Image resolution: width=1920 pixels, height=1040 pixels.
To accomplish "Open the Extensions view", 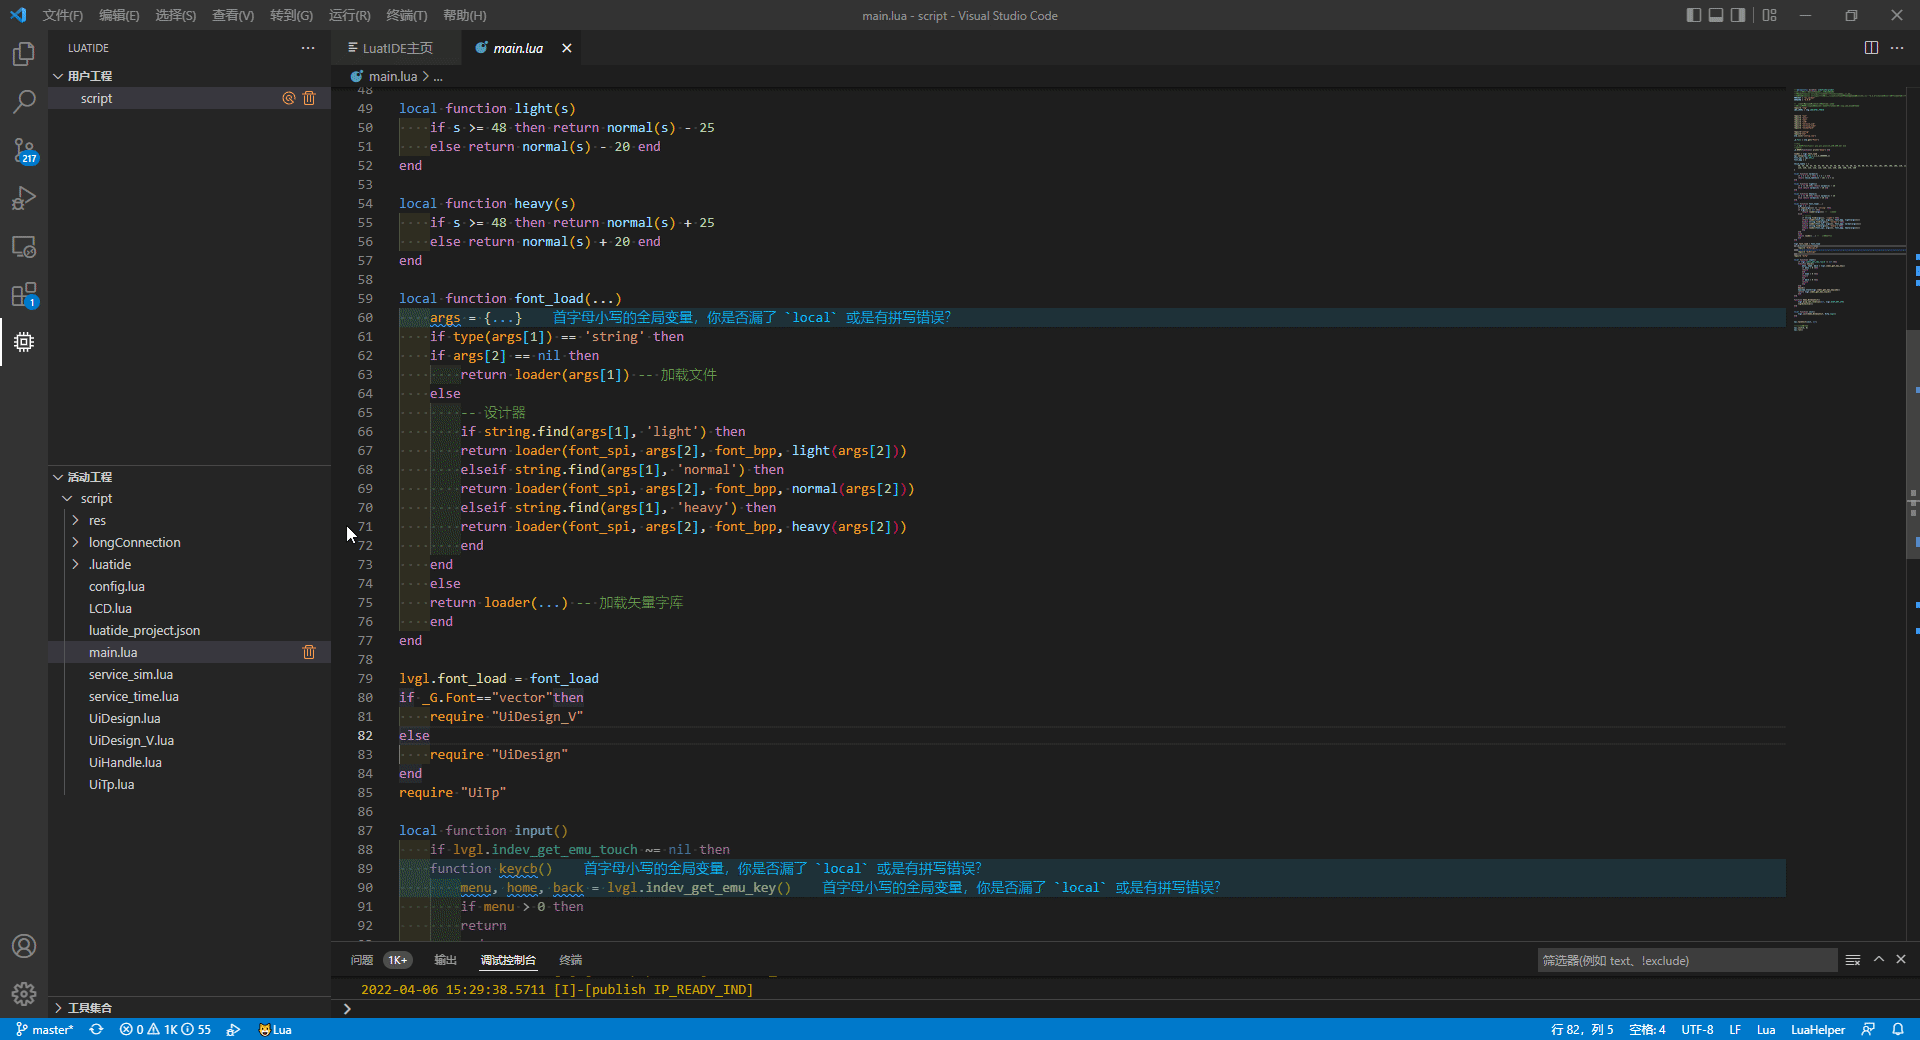I will [x=24, y=294].
